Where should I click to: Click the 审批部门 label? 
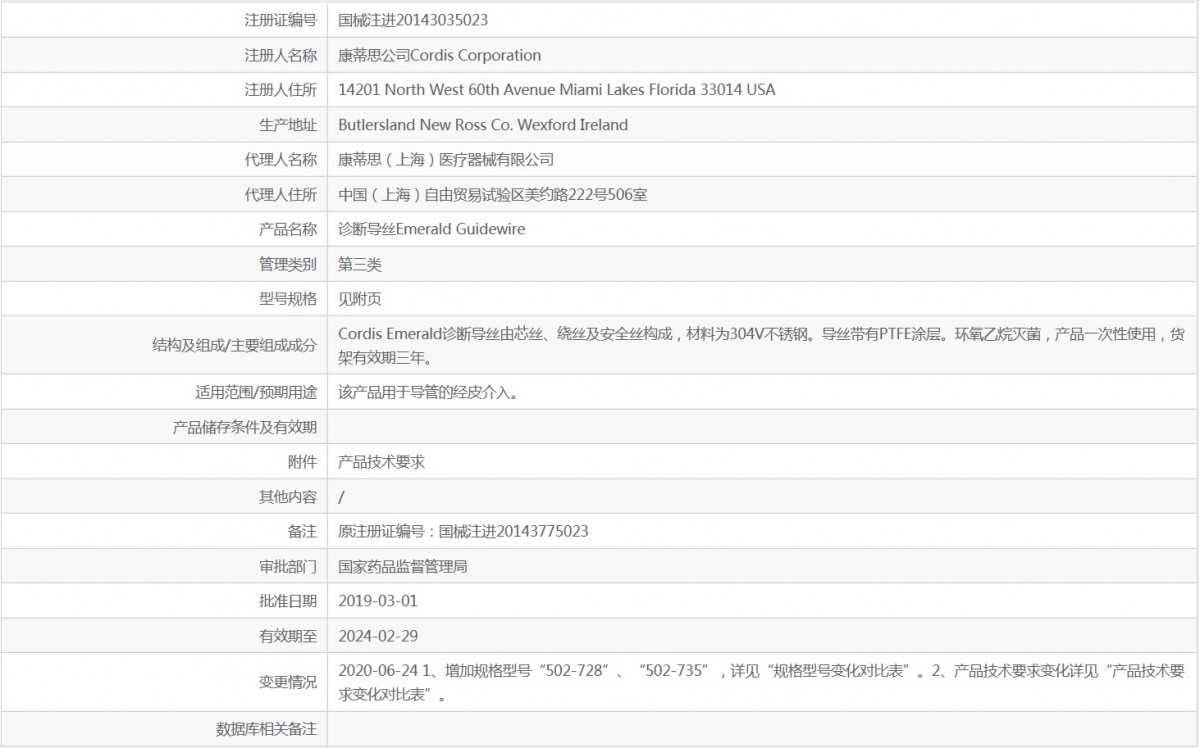coord(288,567)
